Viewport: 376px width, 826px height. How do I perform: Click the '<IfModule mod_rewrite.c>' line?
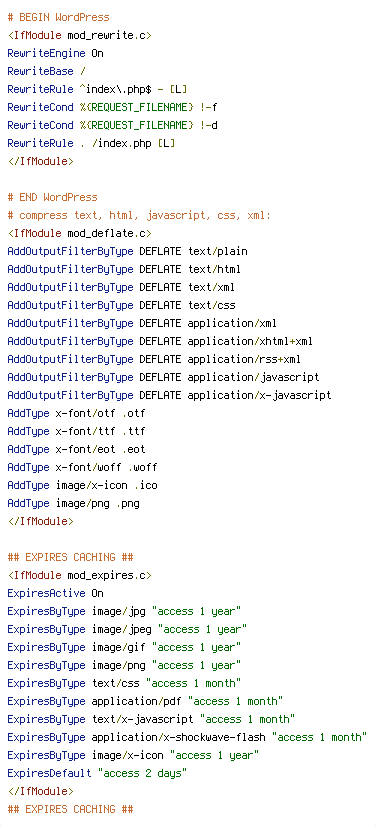[x=80, y=35]
